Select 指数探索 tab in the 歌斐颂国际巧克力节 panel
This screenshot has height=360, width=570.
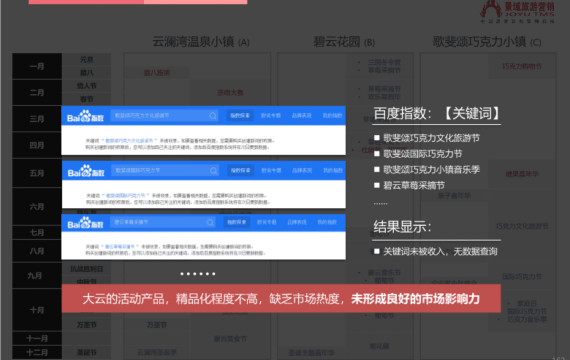coord(240,171)
